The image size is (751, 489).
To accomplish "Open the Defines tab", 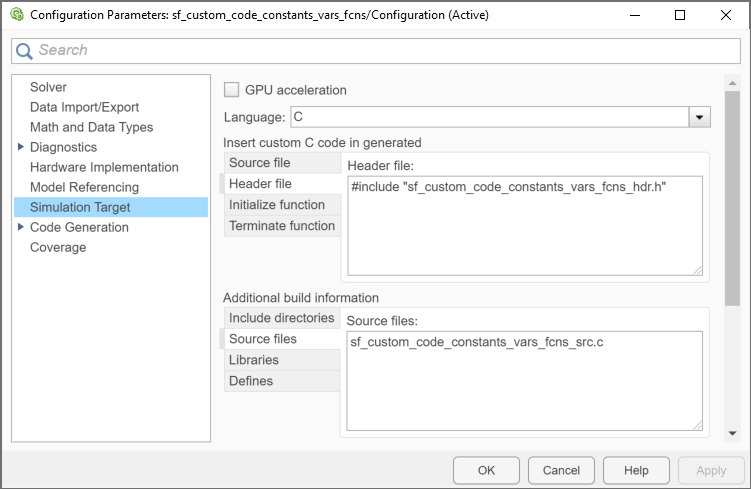I will click(251, 381).
